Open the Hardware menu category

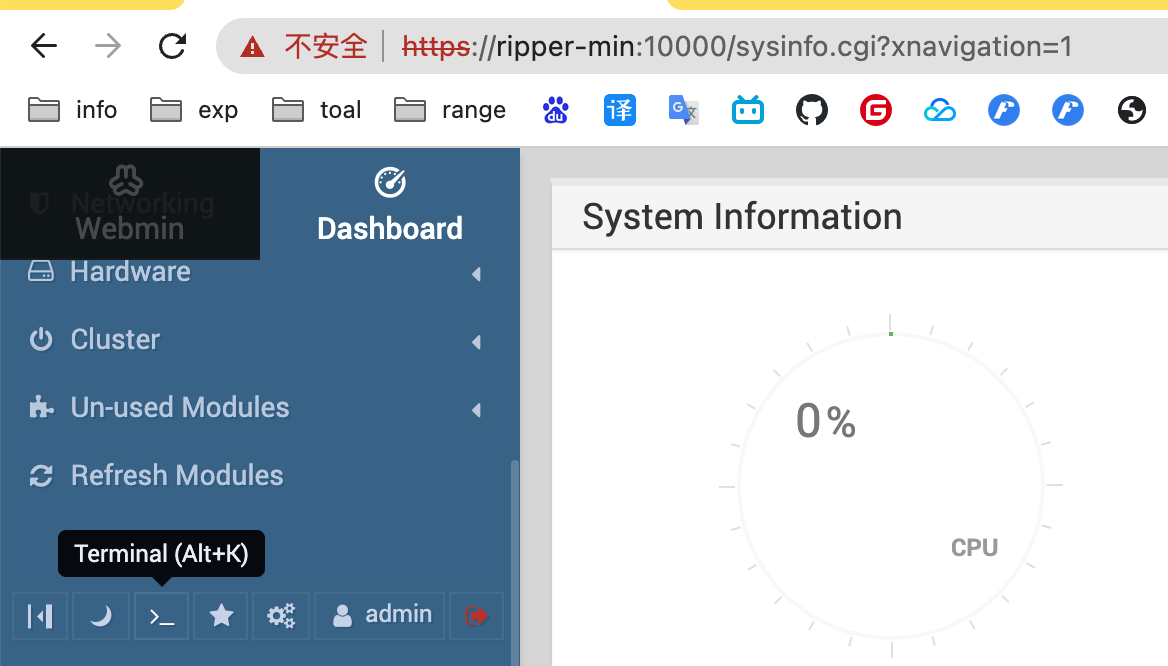130,272
